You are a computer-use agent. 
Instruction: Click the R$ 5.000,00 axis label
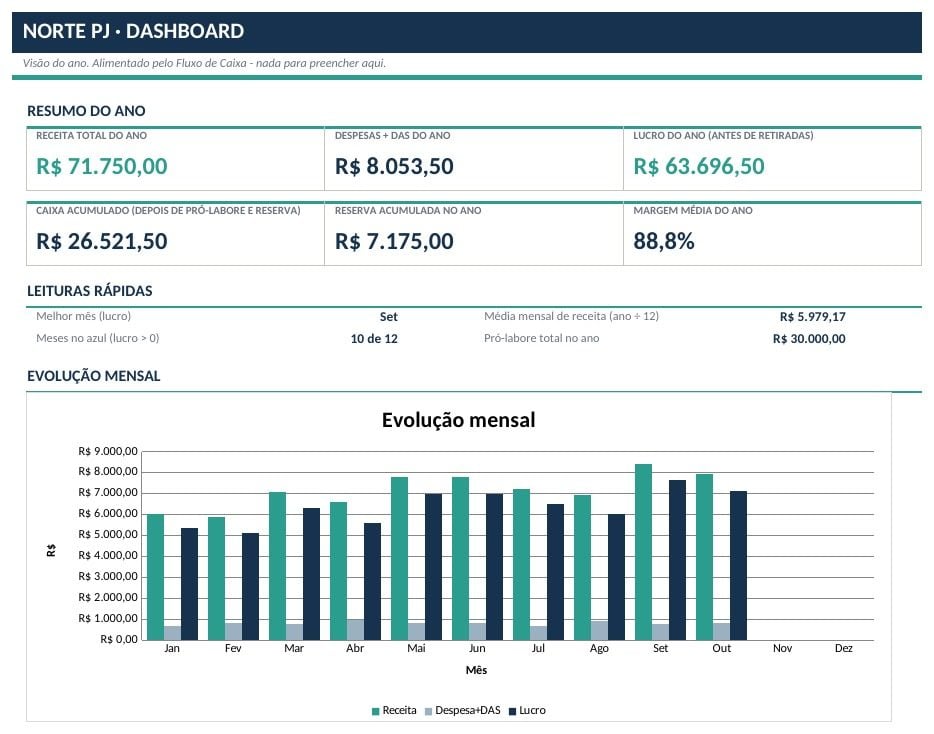pos(108,534)
